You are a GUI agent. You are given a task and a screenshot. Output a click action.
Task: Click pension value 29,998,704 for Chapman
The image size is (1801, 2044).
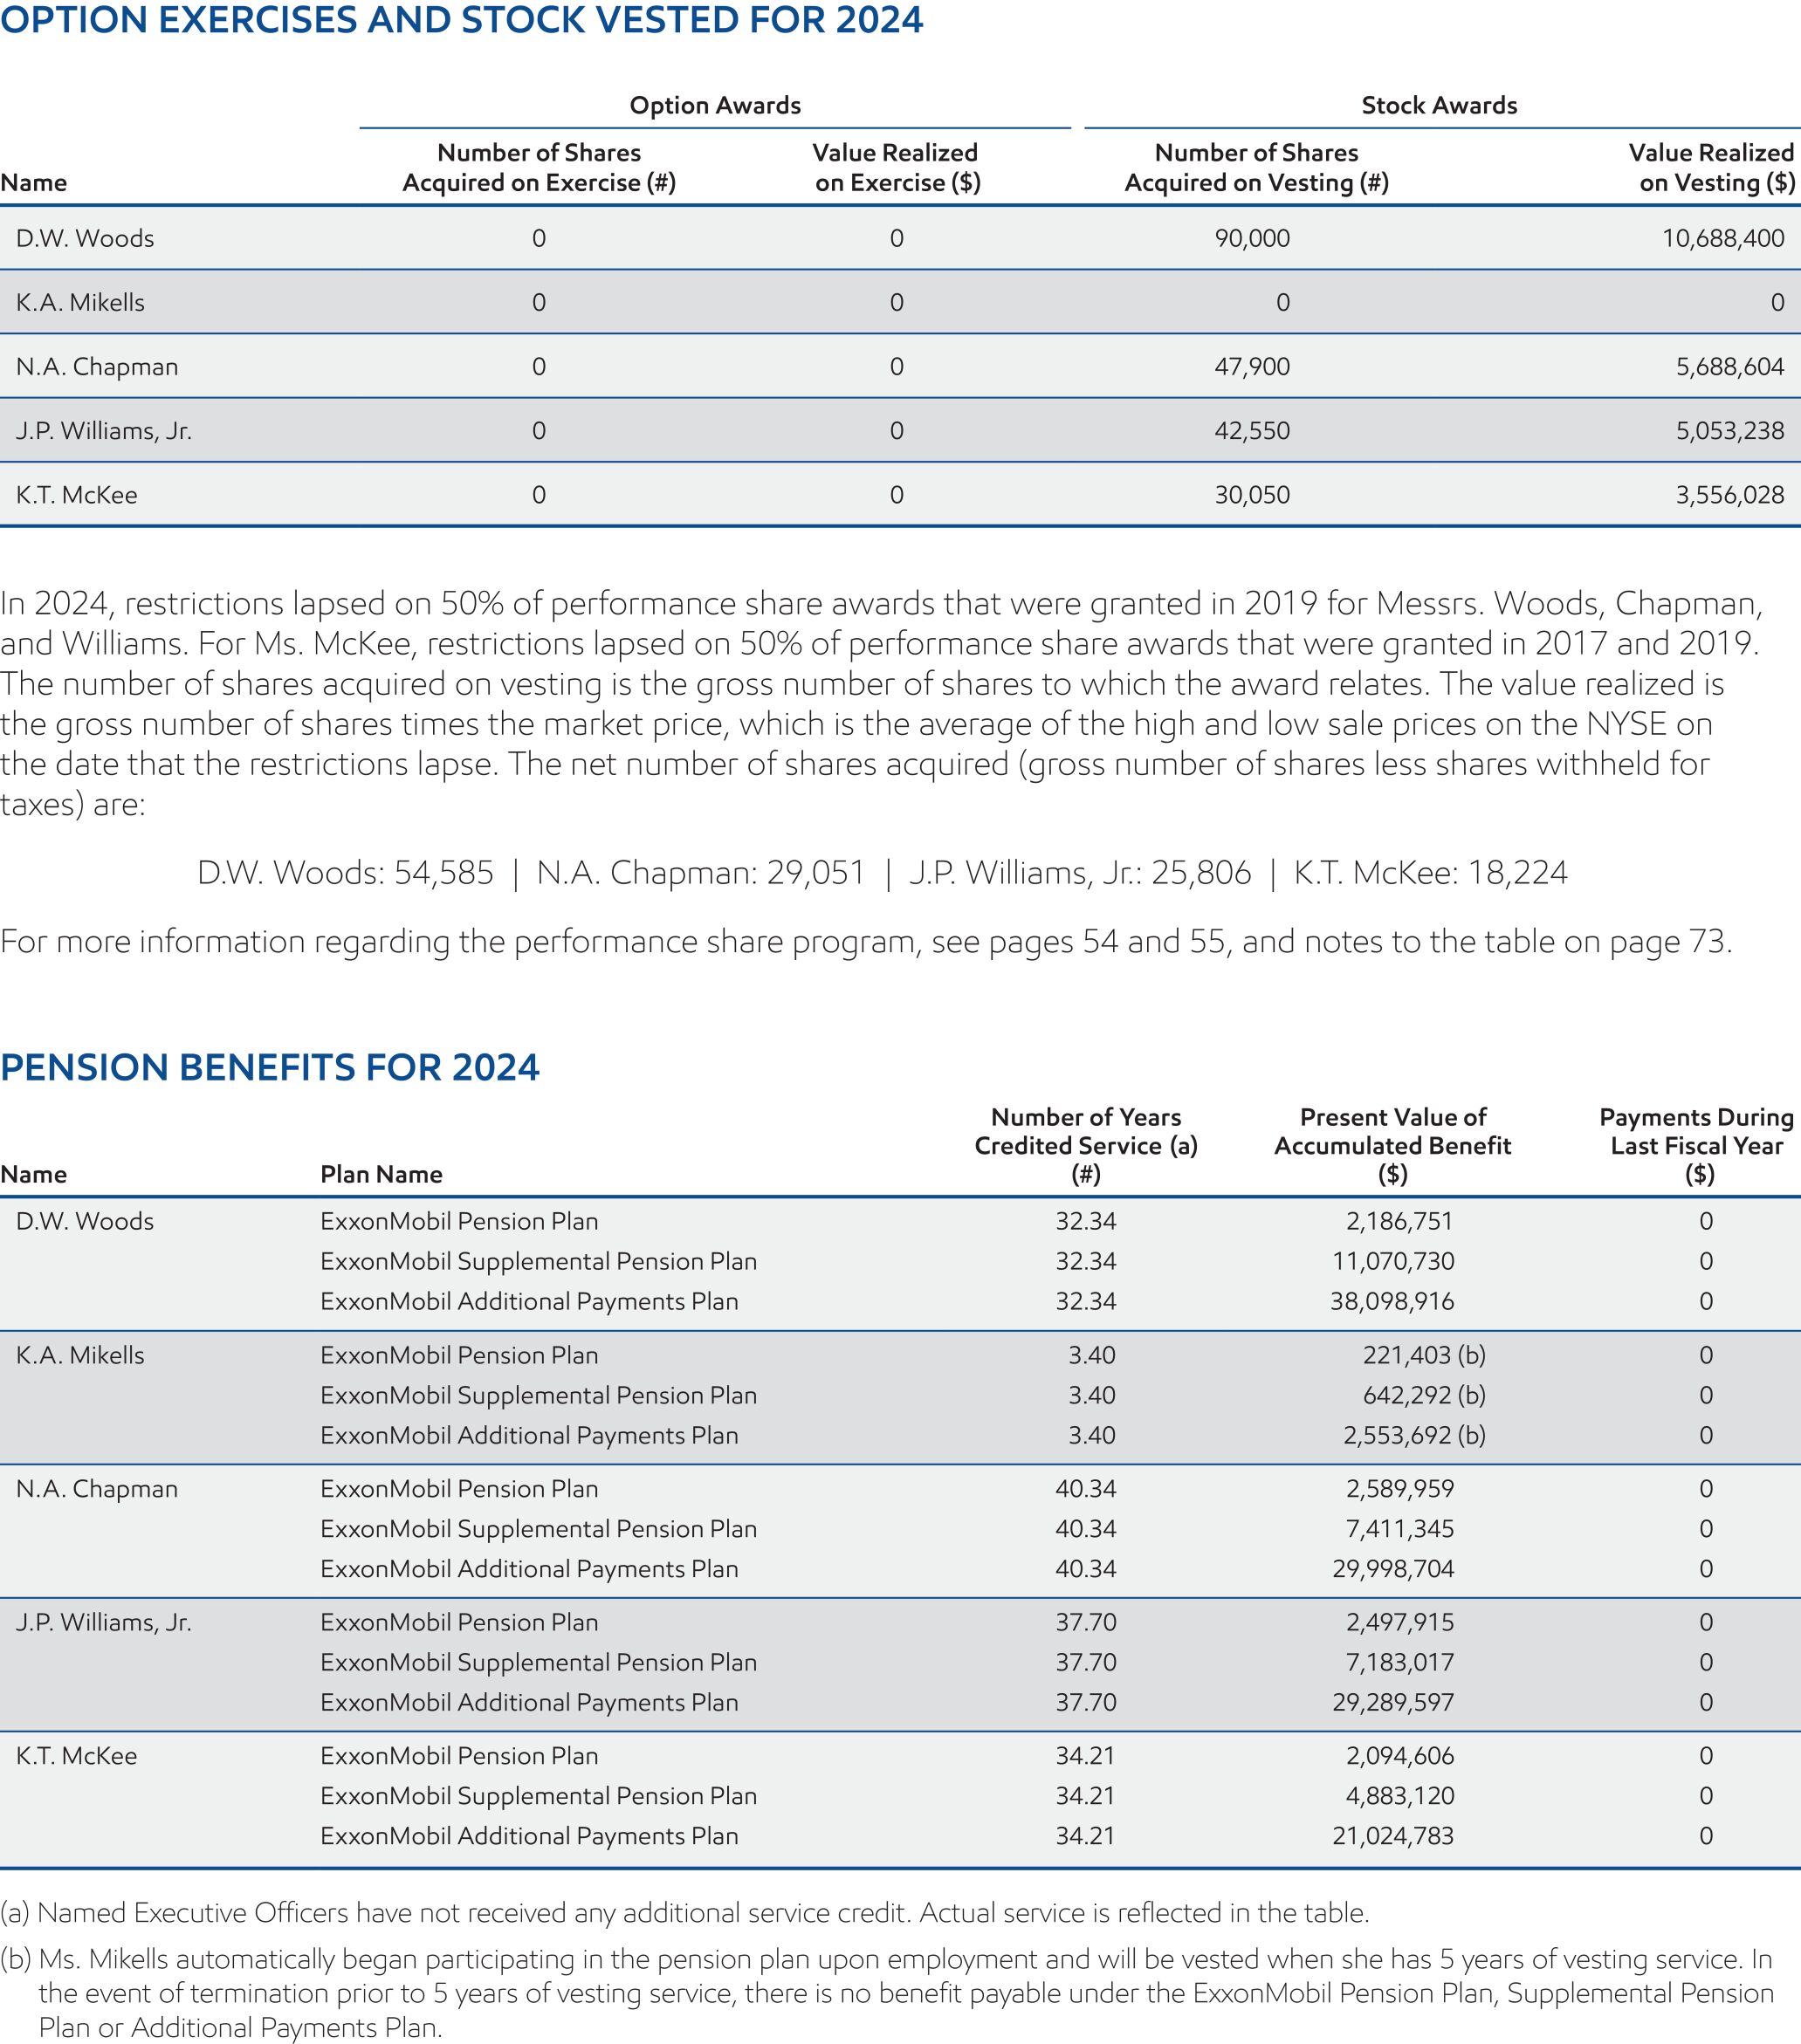click(x=1392, y=1569)
